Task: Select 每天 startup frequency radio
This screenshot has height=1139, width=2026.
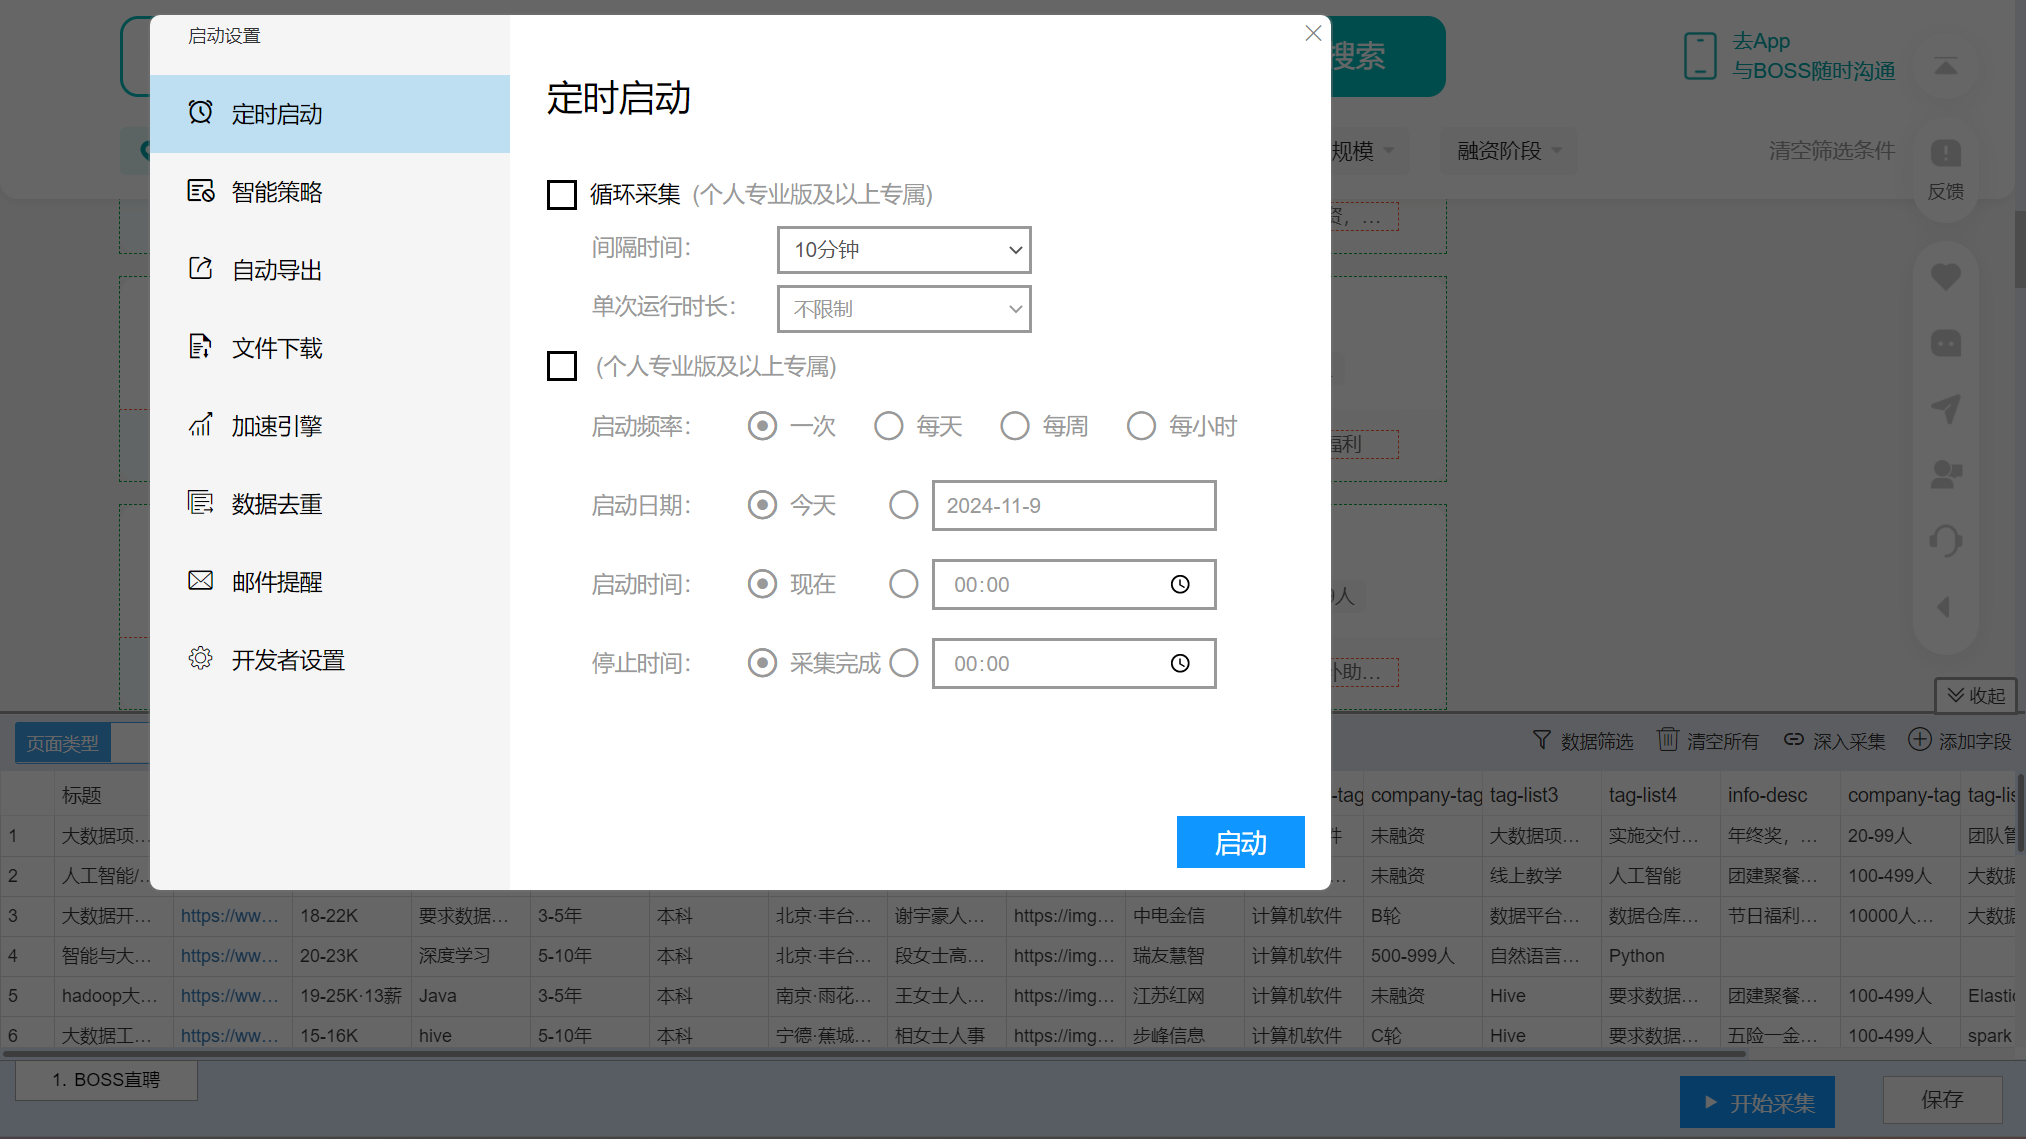Action: click(x=888, y=426)
